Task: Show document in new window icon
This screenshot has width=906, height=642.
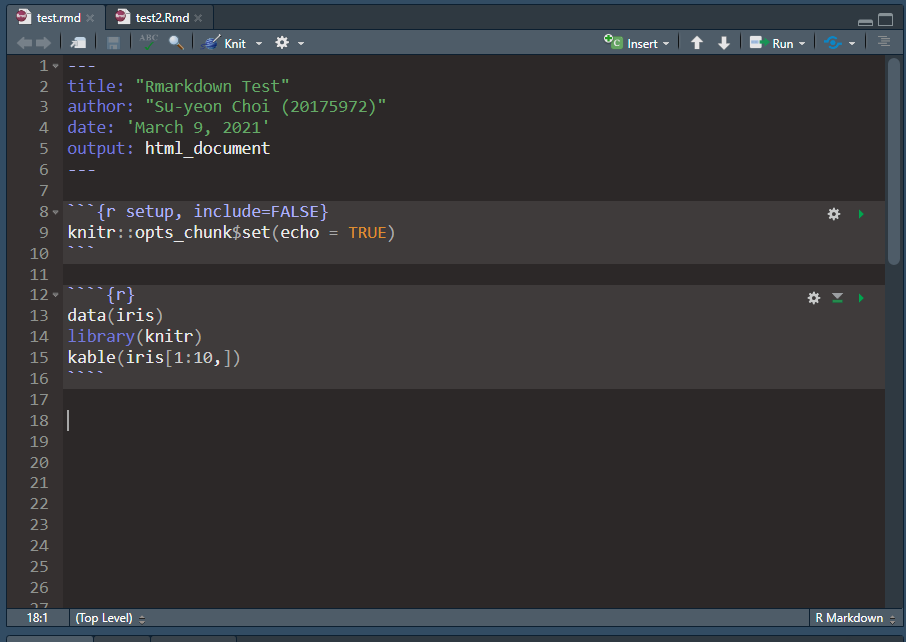Action: [x=78, y=43]
